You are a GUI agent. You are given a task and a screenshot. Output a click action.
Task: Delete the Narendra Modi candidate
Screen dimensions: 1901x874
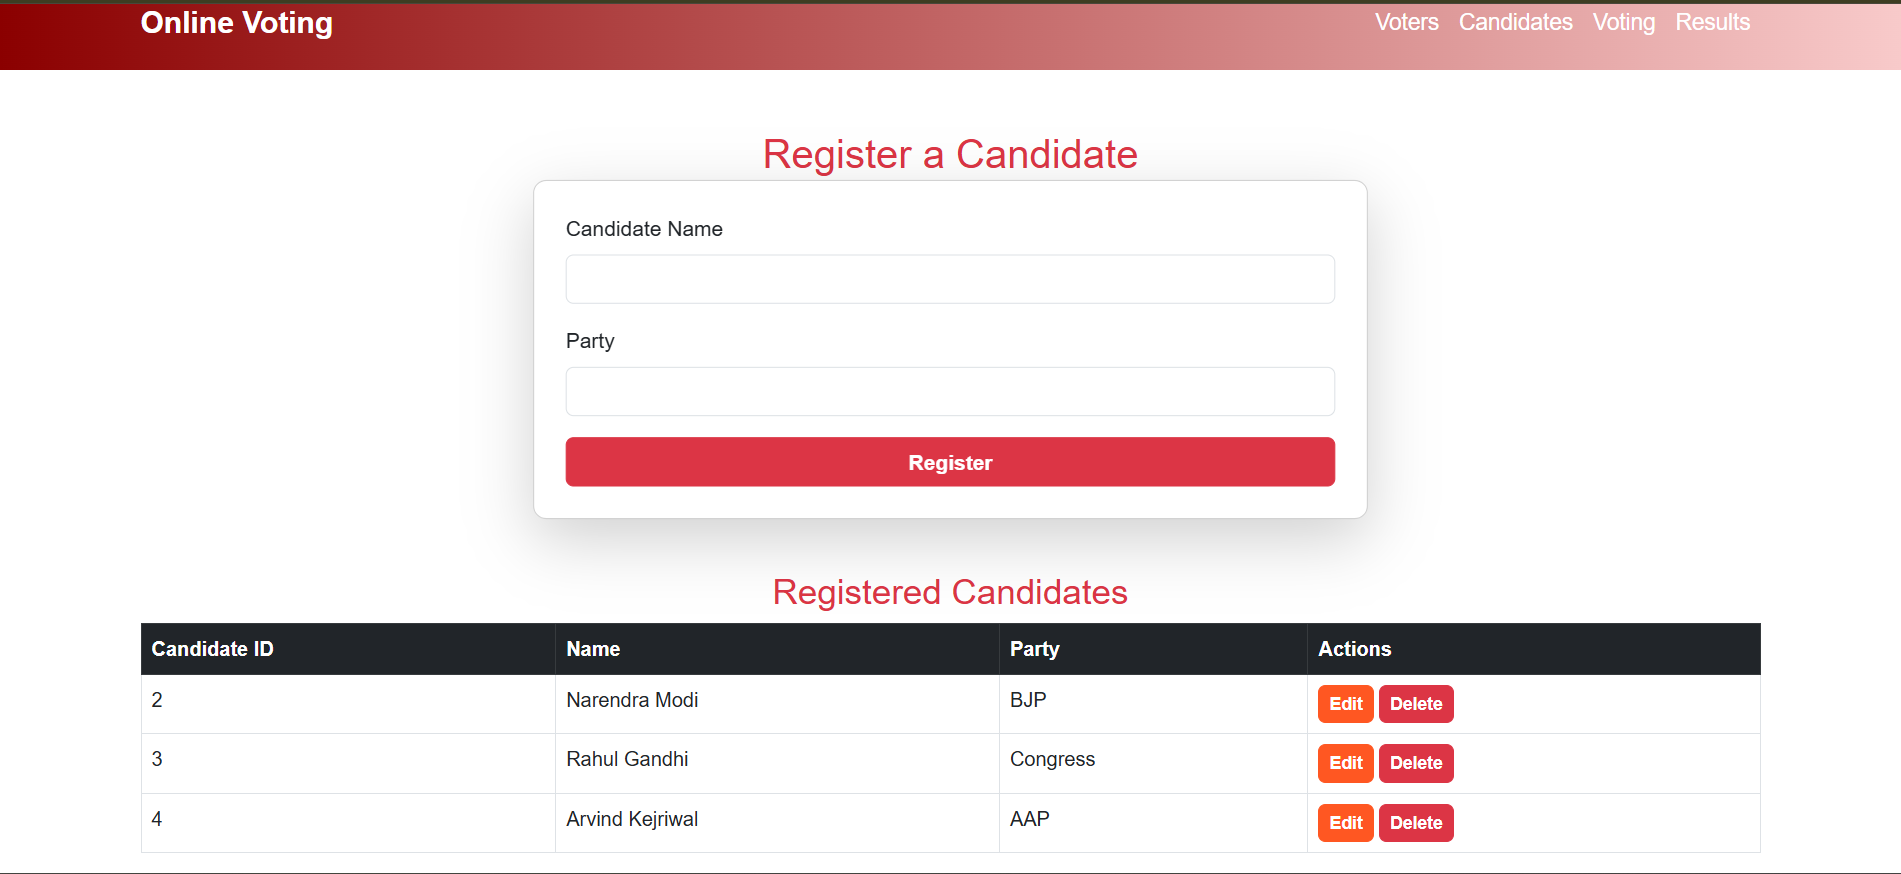tap(1416, 704)
